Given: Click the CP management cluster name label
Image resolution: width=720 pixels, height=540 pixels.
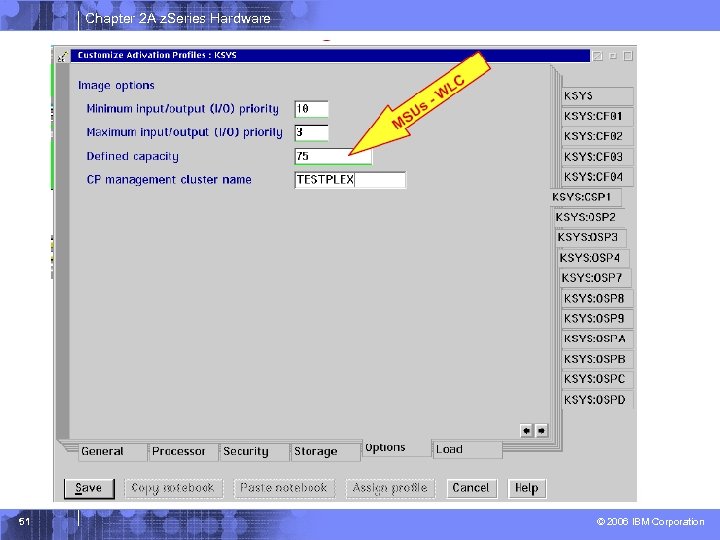Looking at the screenshot, I should coord(169,180).
